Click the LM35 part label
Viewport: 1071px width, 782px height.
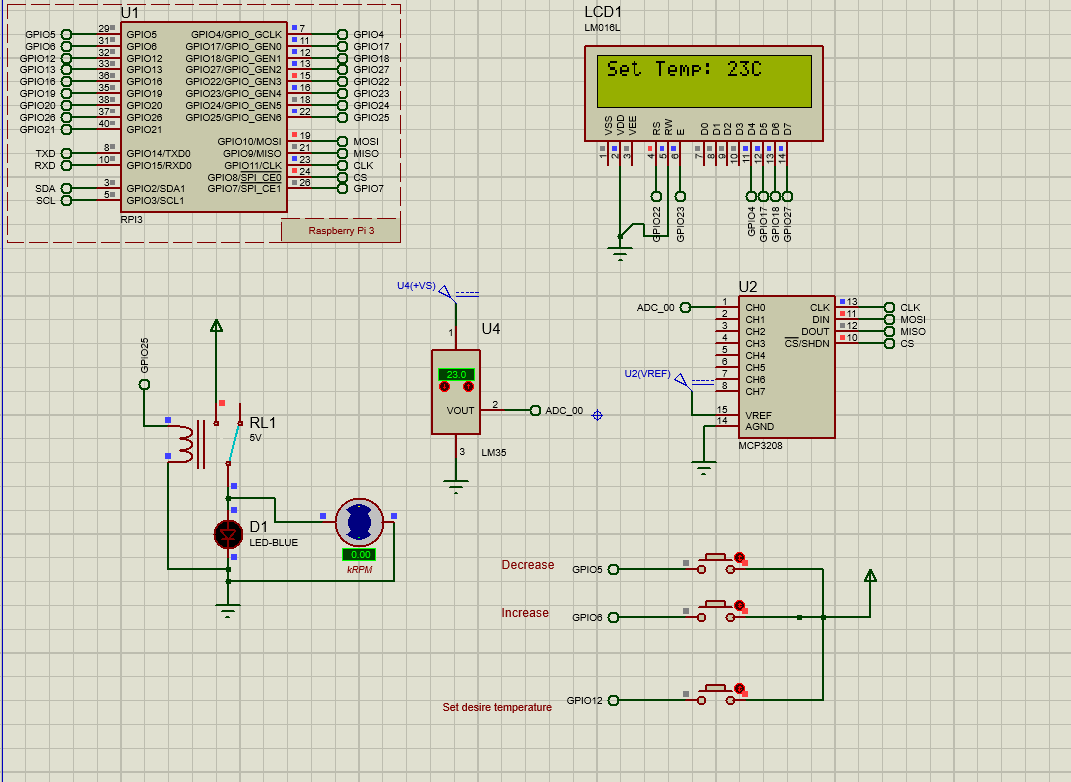tap(494, 452)
